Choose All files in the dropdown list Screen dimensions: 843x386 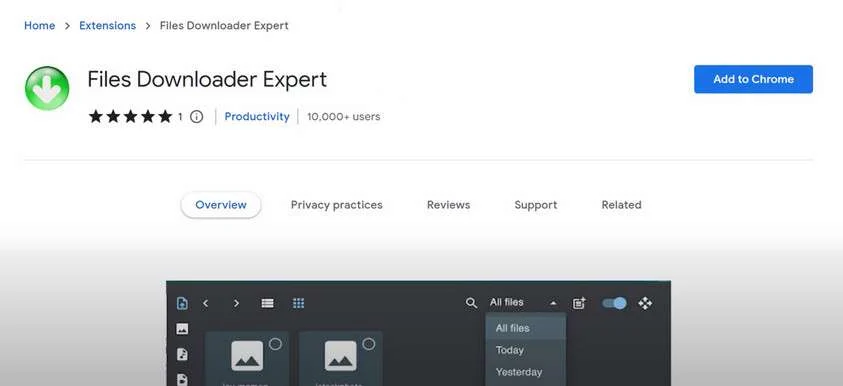525,328
